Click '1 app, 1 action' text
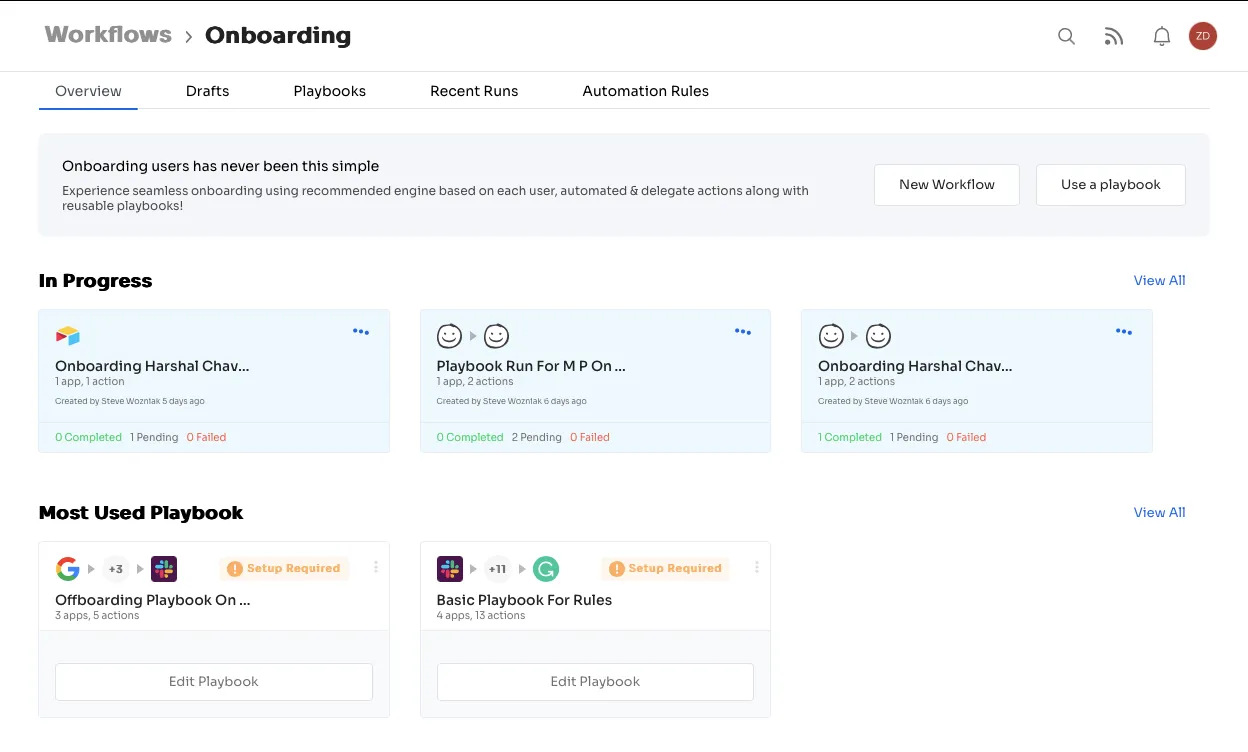The height and width of the screenshot is (752, 1248). (x=90, y=382)
